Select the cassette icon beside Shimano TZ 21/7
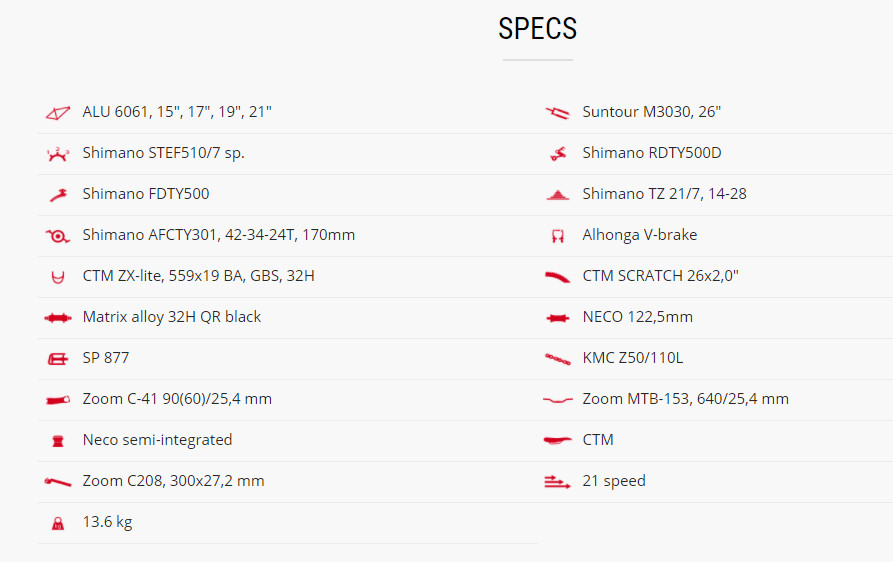This screenshot has width=893, height=562. 558,195
